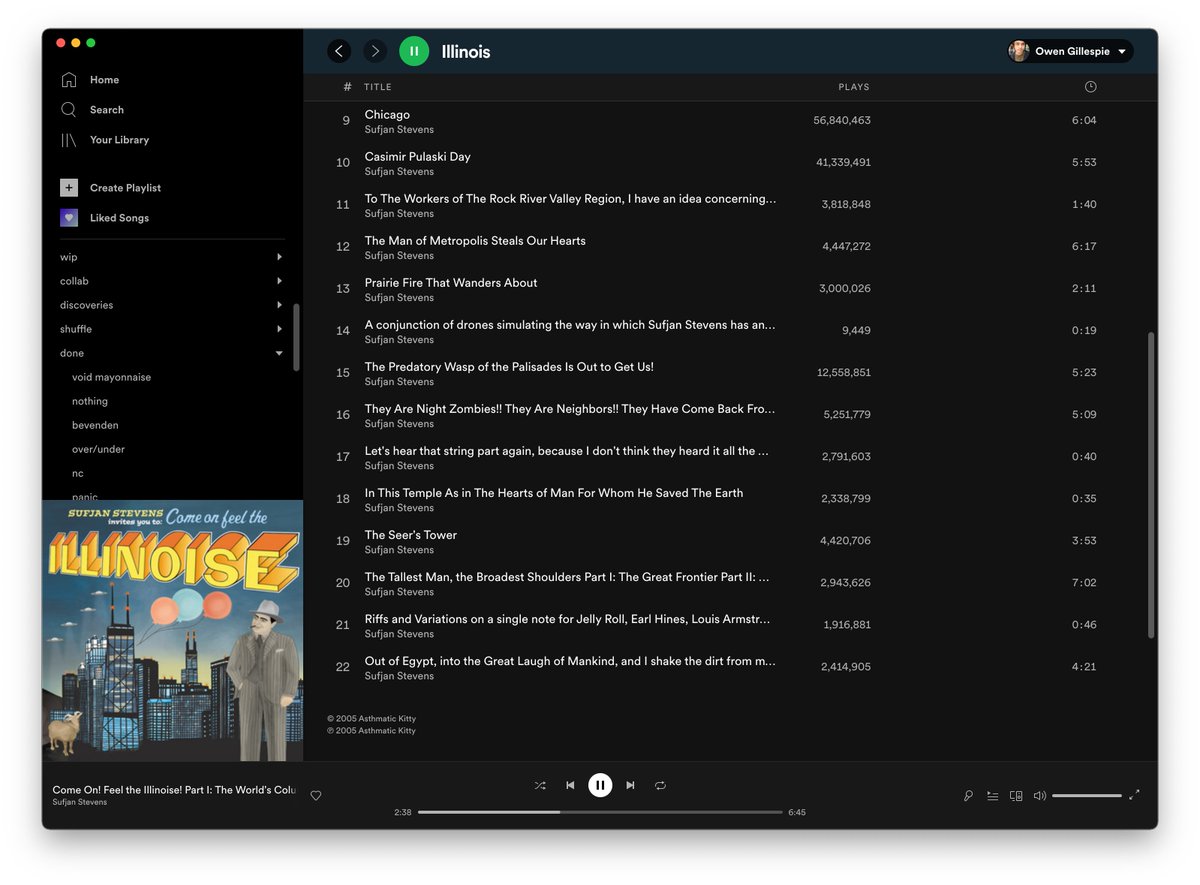
Task: Click Sufjan Stevens artist link under Chicago
Action: coord(399,130)
